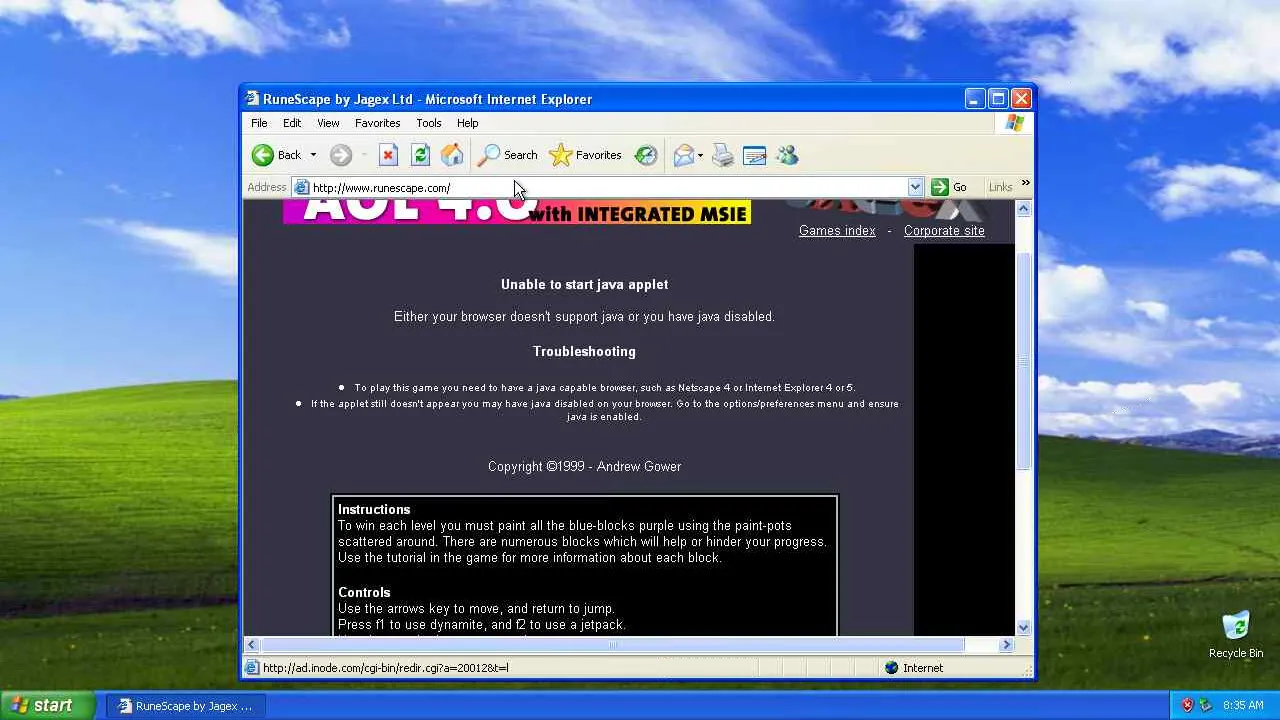
Task: Click the AOL 4.0 banner advertisement
Action: (517, 212)
